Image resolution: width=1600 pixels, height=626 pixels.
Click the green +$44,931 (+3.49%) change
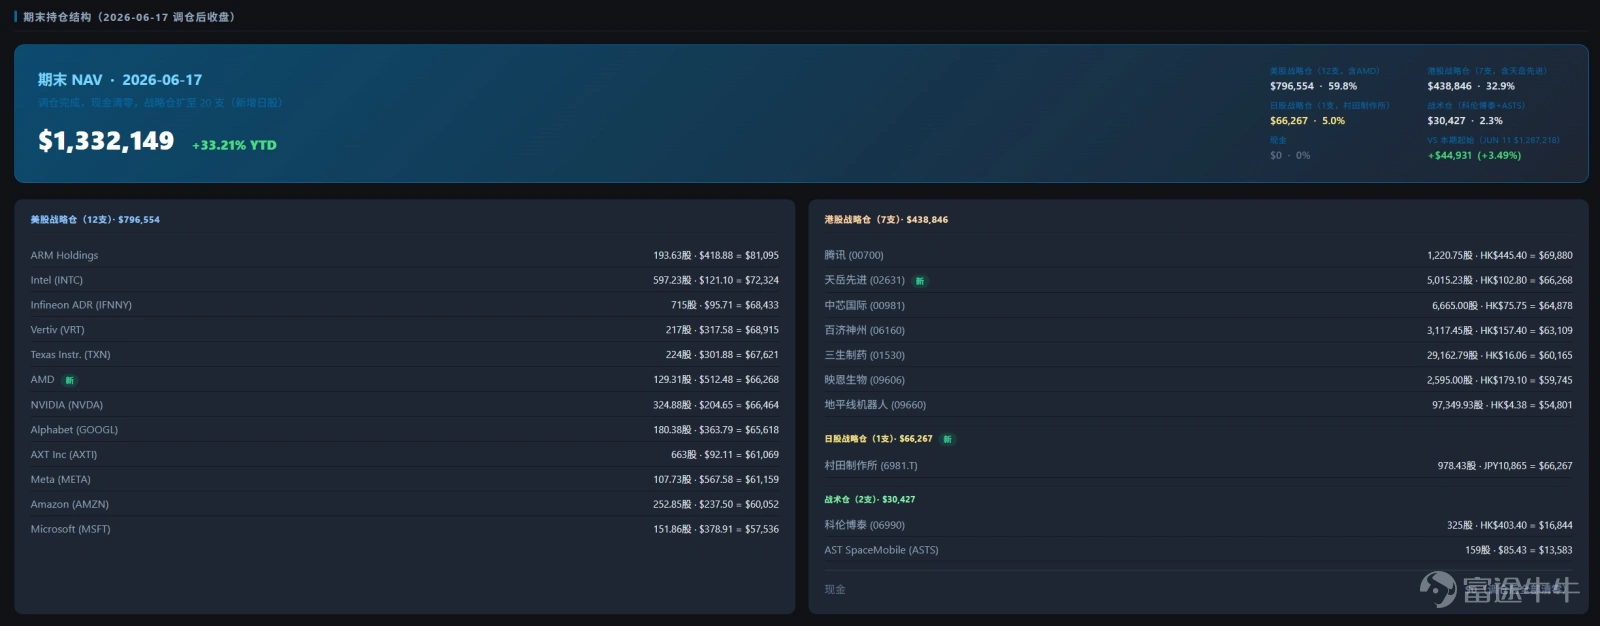[1474, 155]
